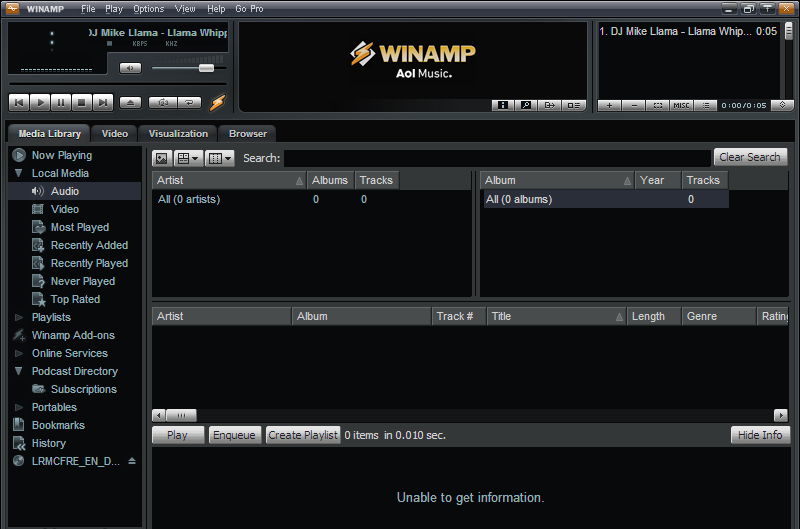Switch to the Video tab

(x=114, y=134)
